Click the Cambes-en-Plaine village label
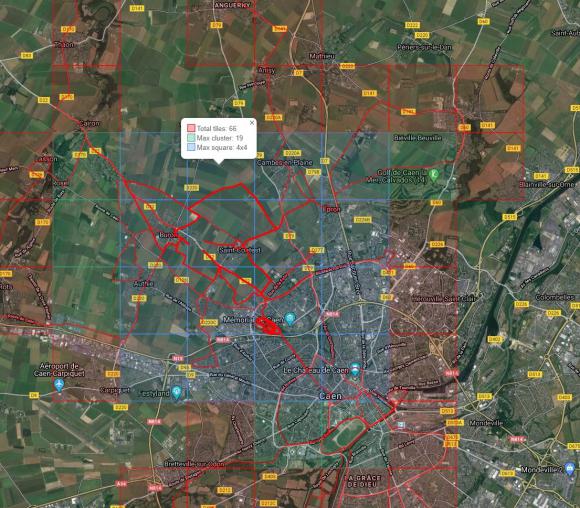The width and height of the screenshot is (580, 508). (x=284, y=162)
